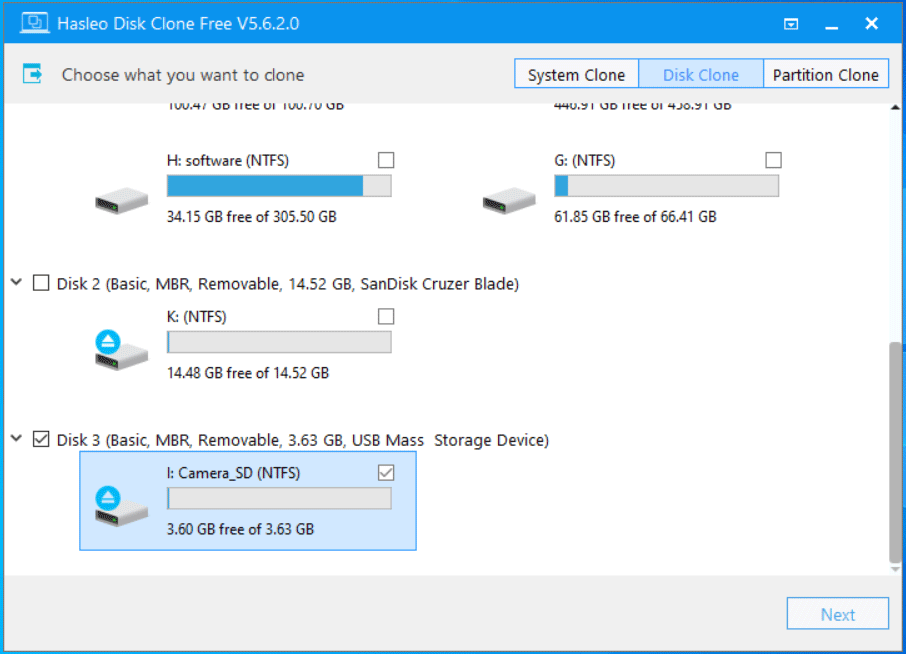Collapse the Disk 3 partition list

pyautogui.click(x=17, y=439)
